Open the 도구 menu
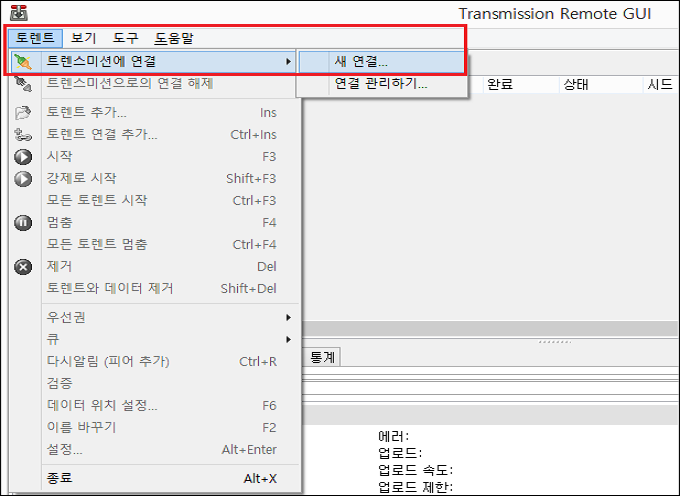This screenshot has height=496, width=680. click(126, 38)
